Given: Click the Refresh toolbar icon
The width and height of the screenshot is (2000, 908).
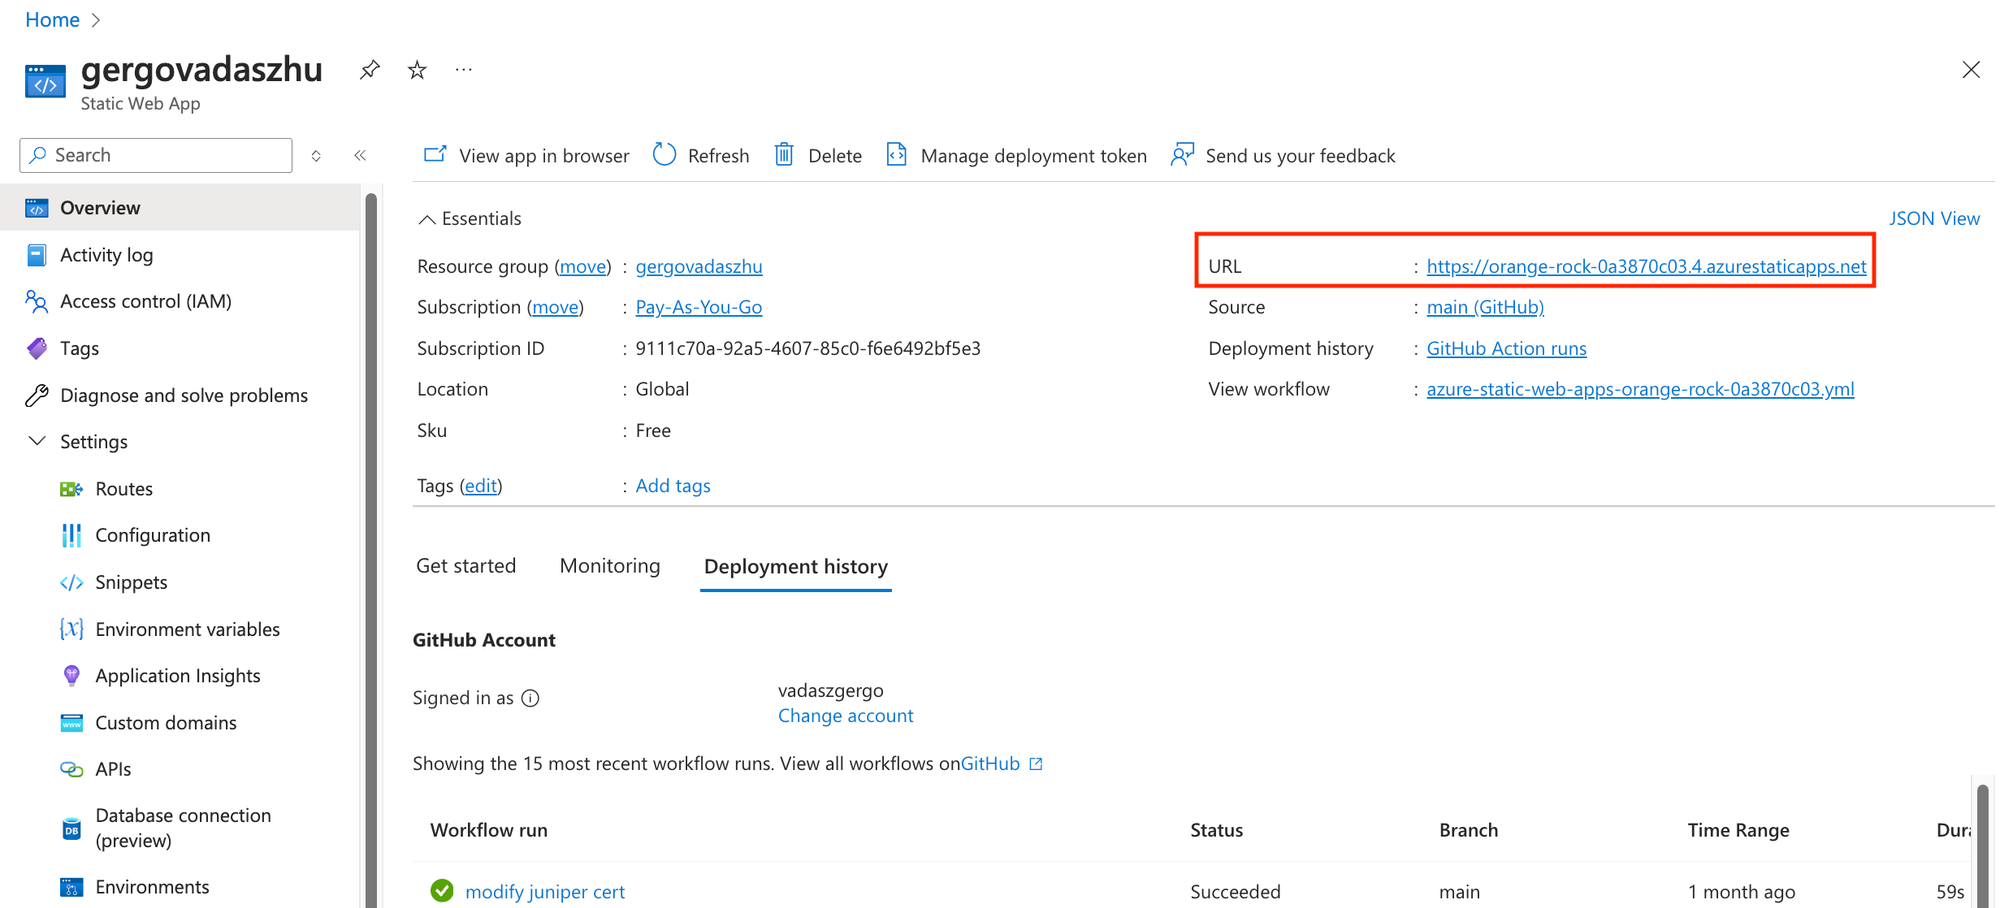Looking at the screenshot, I should (x=665, y=155).
